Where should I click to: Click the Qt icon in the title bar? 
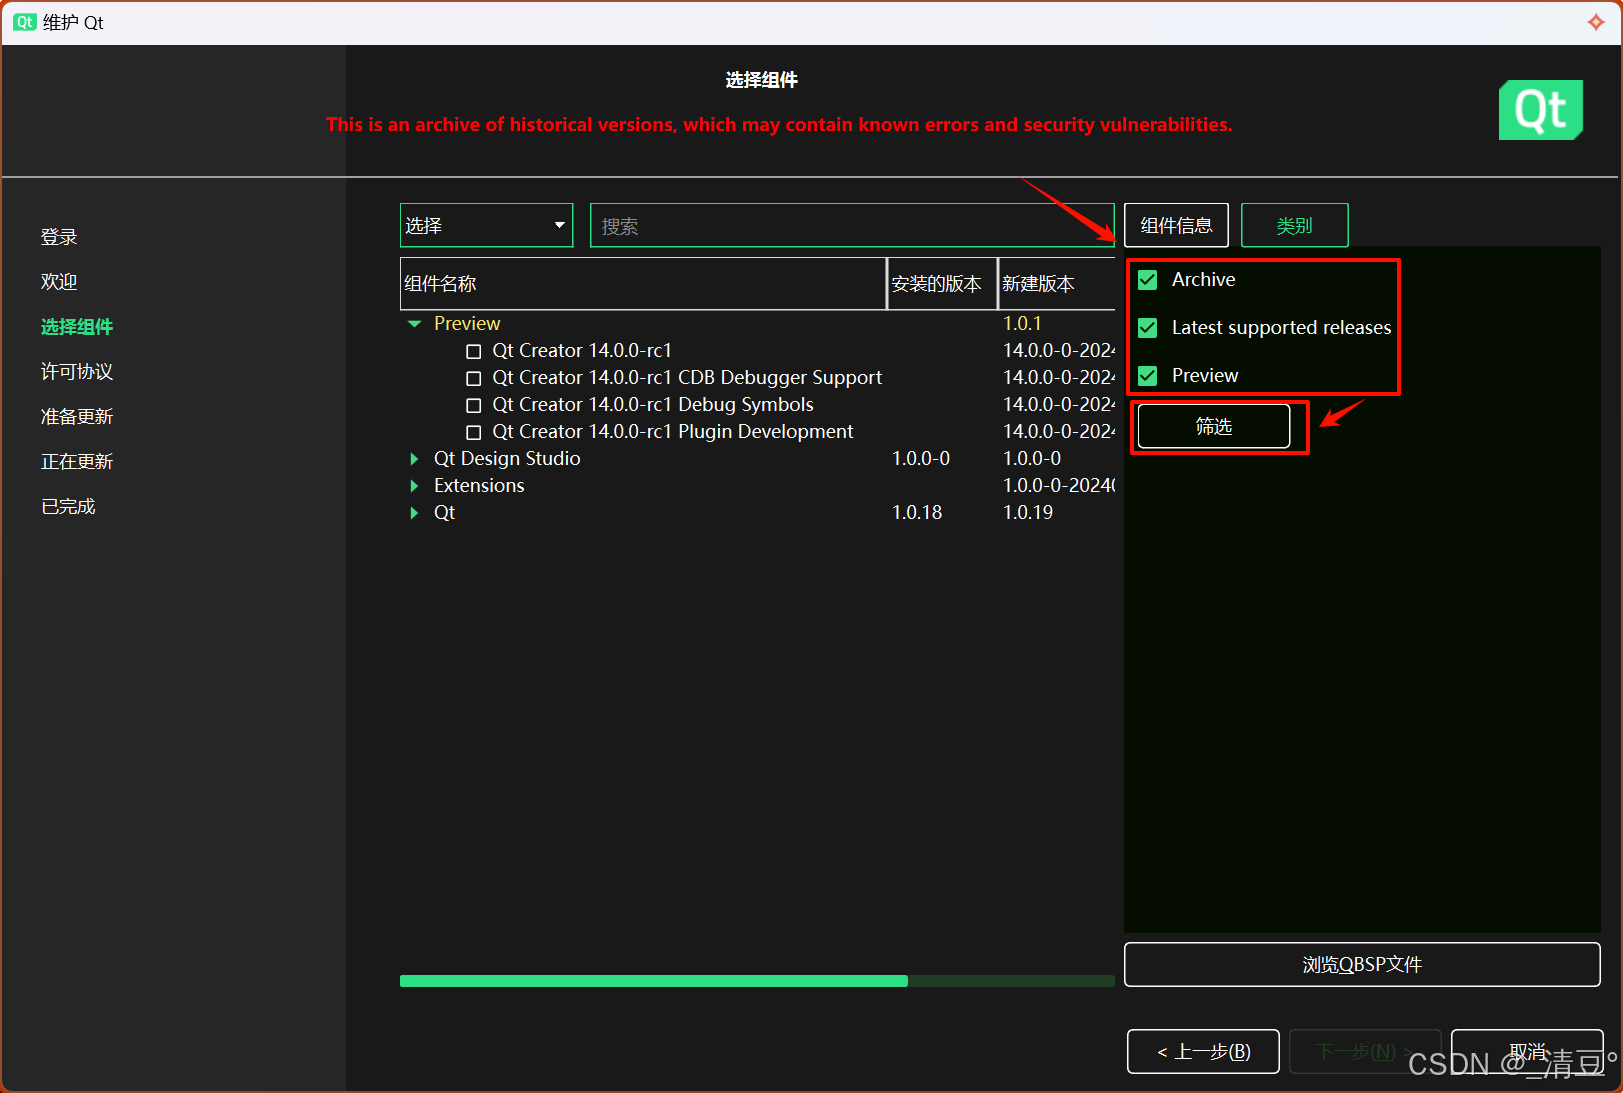coord(24,22)
